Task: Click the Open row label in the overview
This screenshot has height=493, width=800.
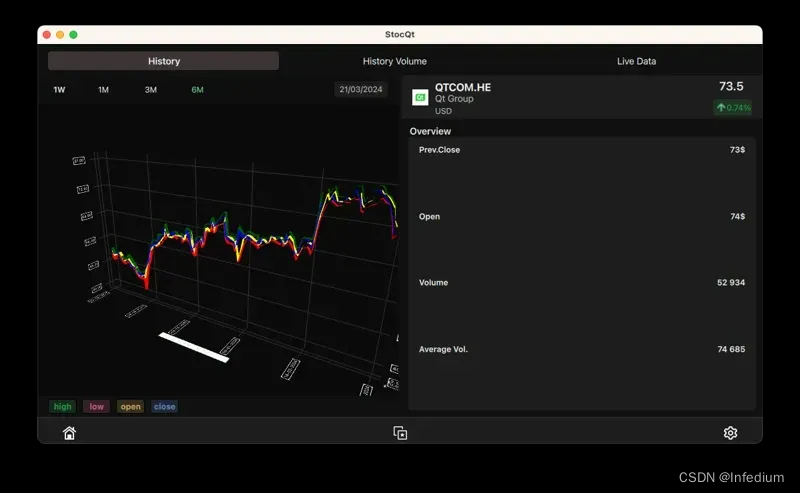Action: [429, 216]
